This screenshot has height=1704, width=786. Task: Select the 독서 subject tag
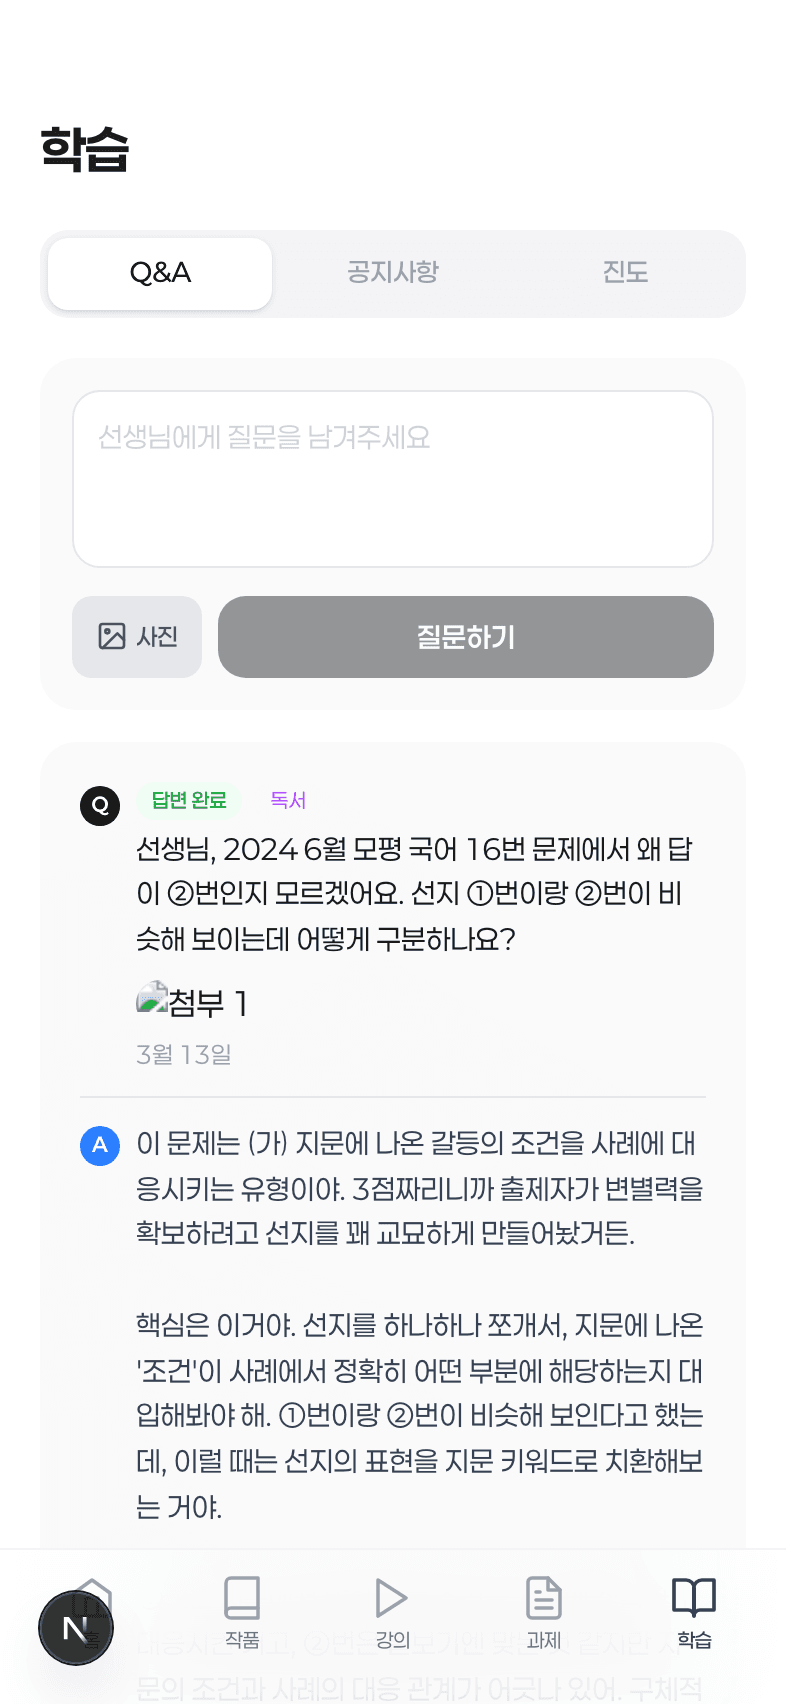pyautogui.click(x=288, y=801)
